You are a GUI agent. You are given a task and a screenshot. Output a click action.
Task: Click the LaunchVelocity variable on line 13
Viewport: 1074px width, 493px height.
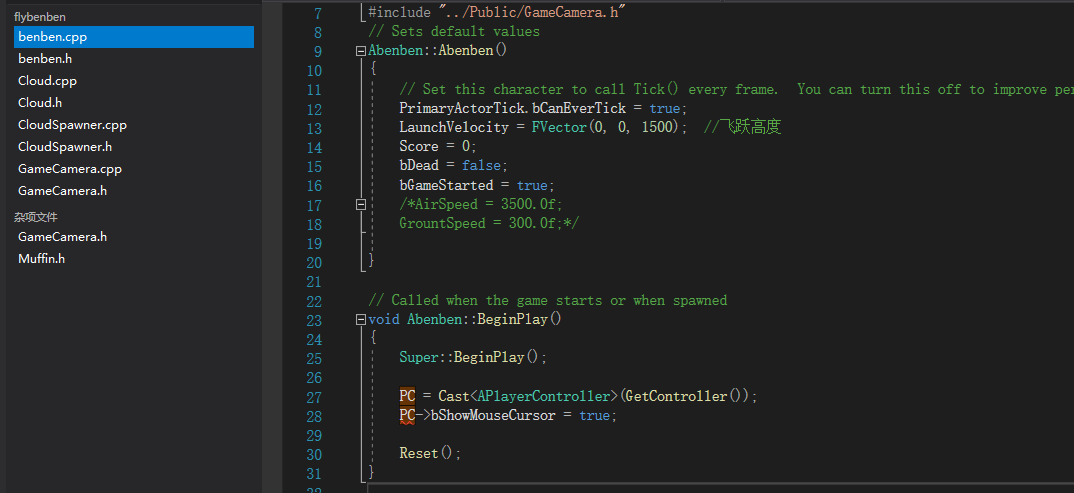pyautogui.click(x=454, y=127)
